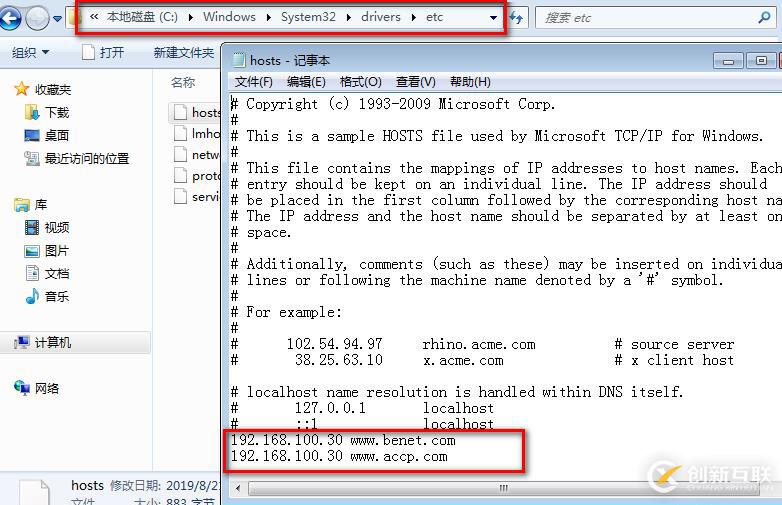Expand the arrow after drivers breadcrumb
The width and height of the screenshot is (782, 505).
413,18
